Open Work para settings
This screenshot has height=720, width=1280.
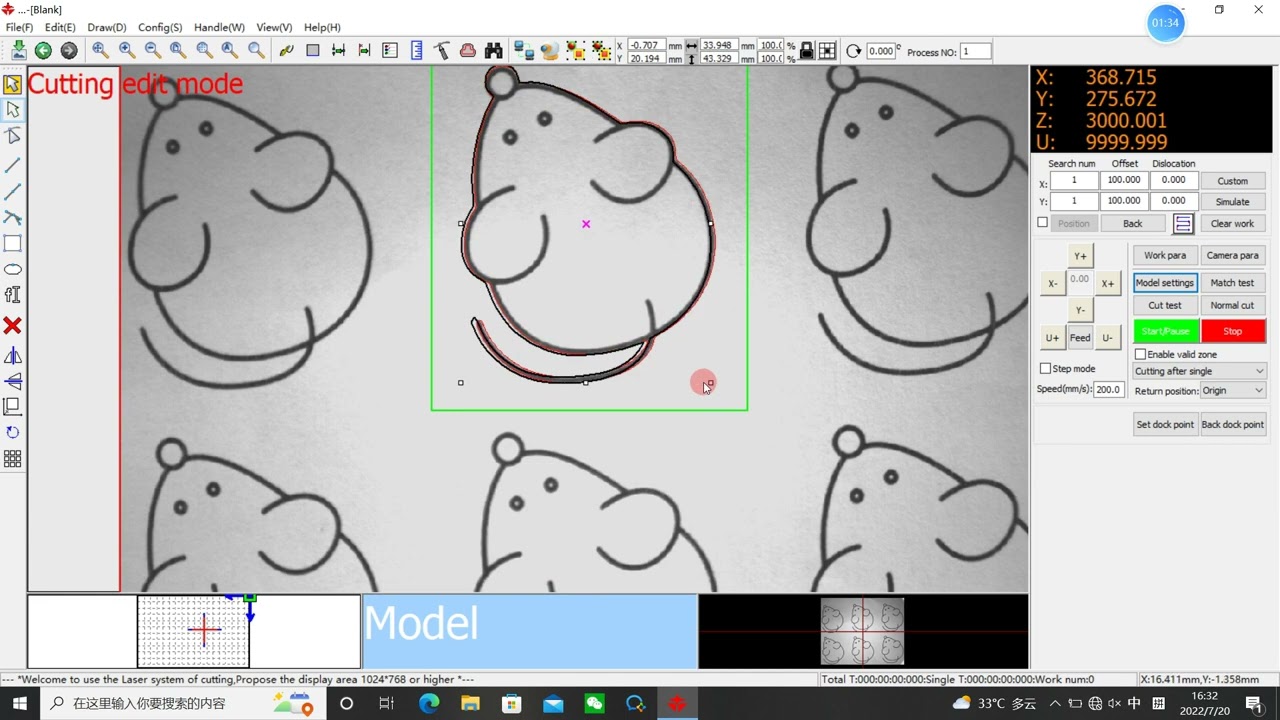(1165, 256)
